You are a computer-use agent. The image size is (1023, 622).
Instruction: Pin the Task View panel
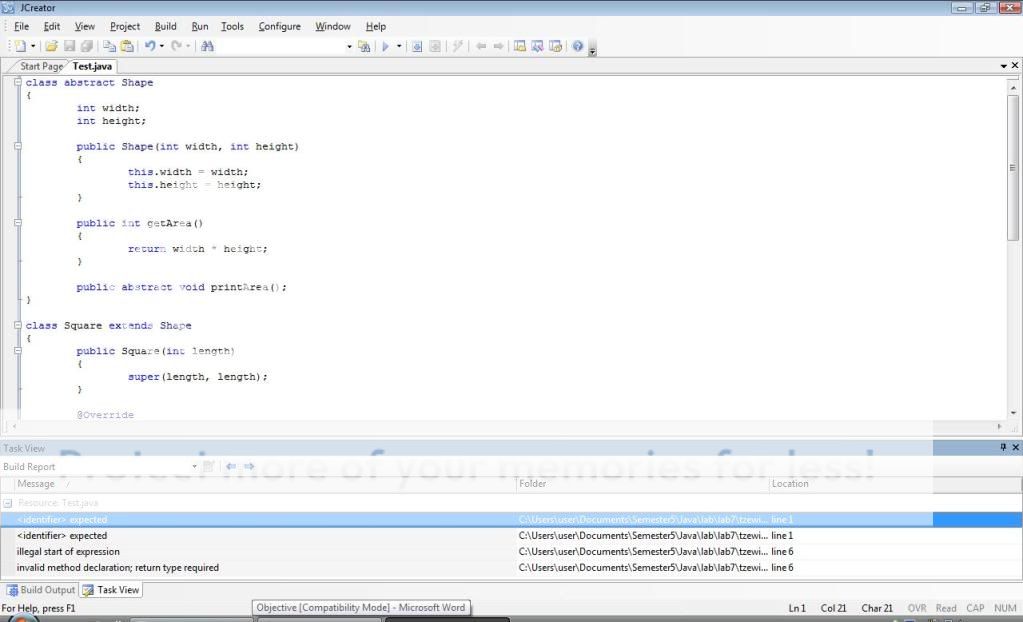tap(1003, 448)
